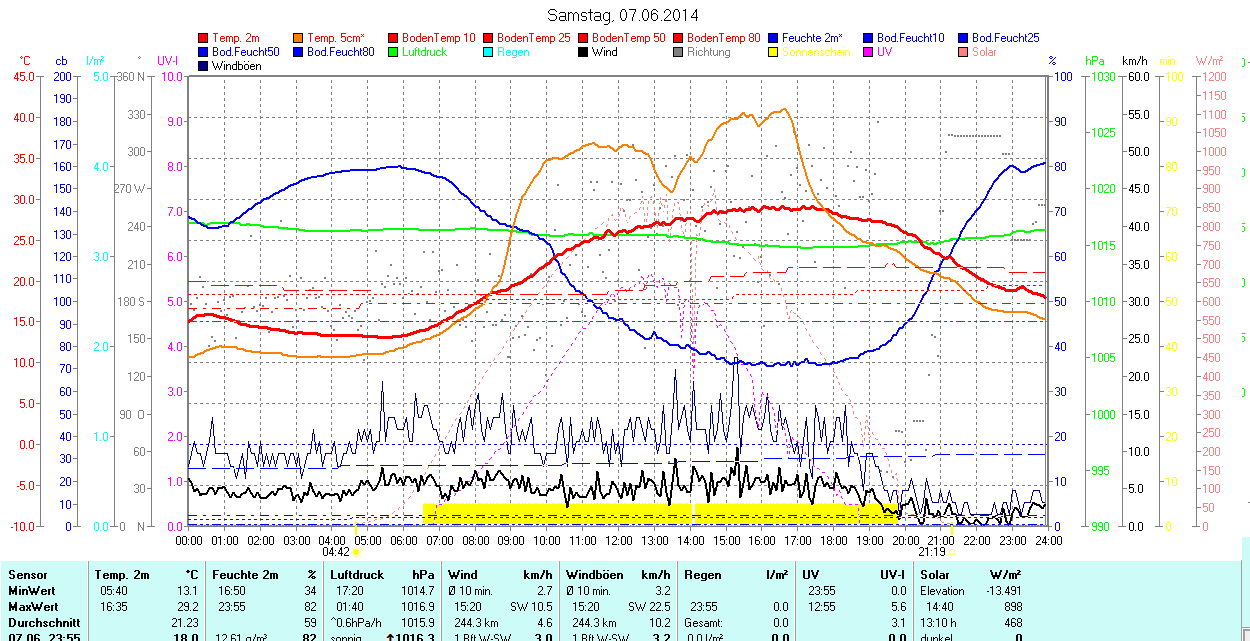
Task: Click the red Temp. 2m legend swatch
Action: (x=204, y=38)
